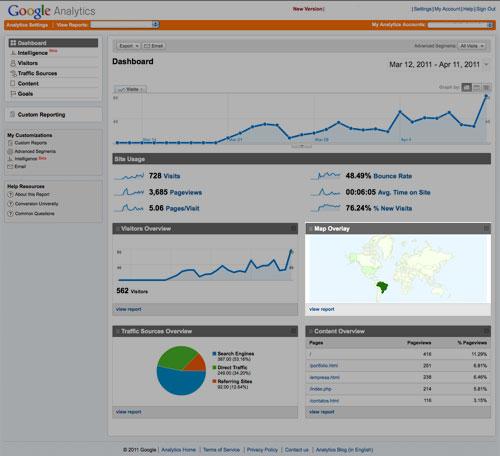Viewport: 500px width, 456px height.
Task: Open Goals in the left navigation
Action: click(25, 94)
